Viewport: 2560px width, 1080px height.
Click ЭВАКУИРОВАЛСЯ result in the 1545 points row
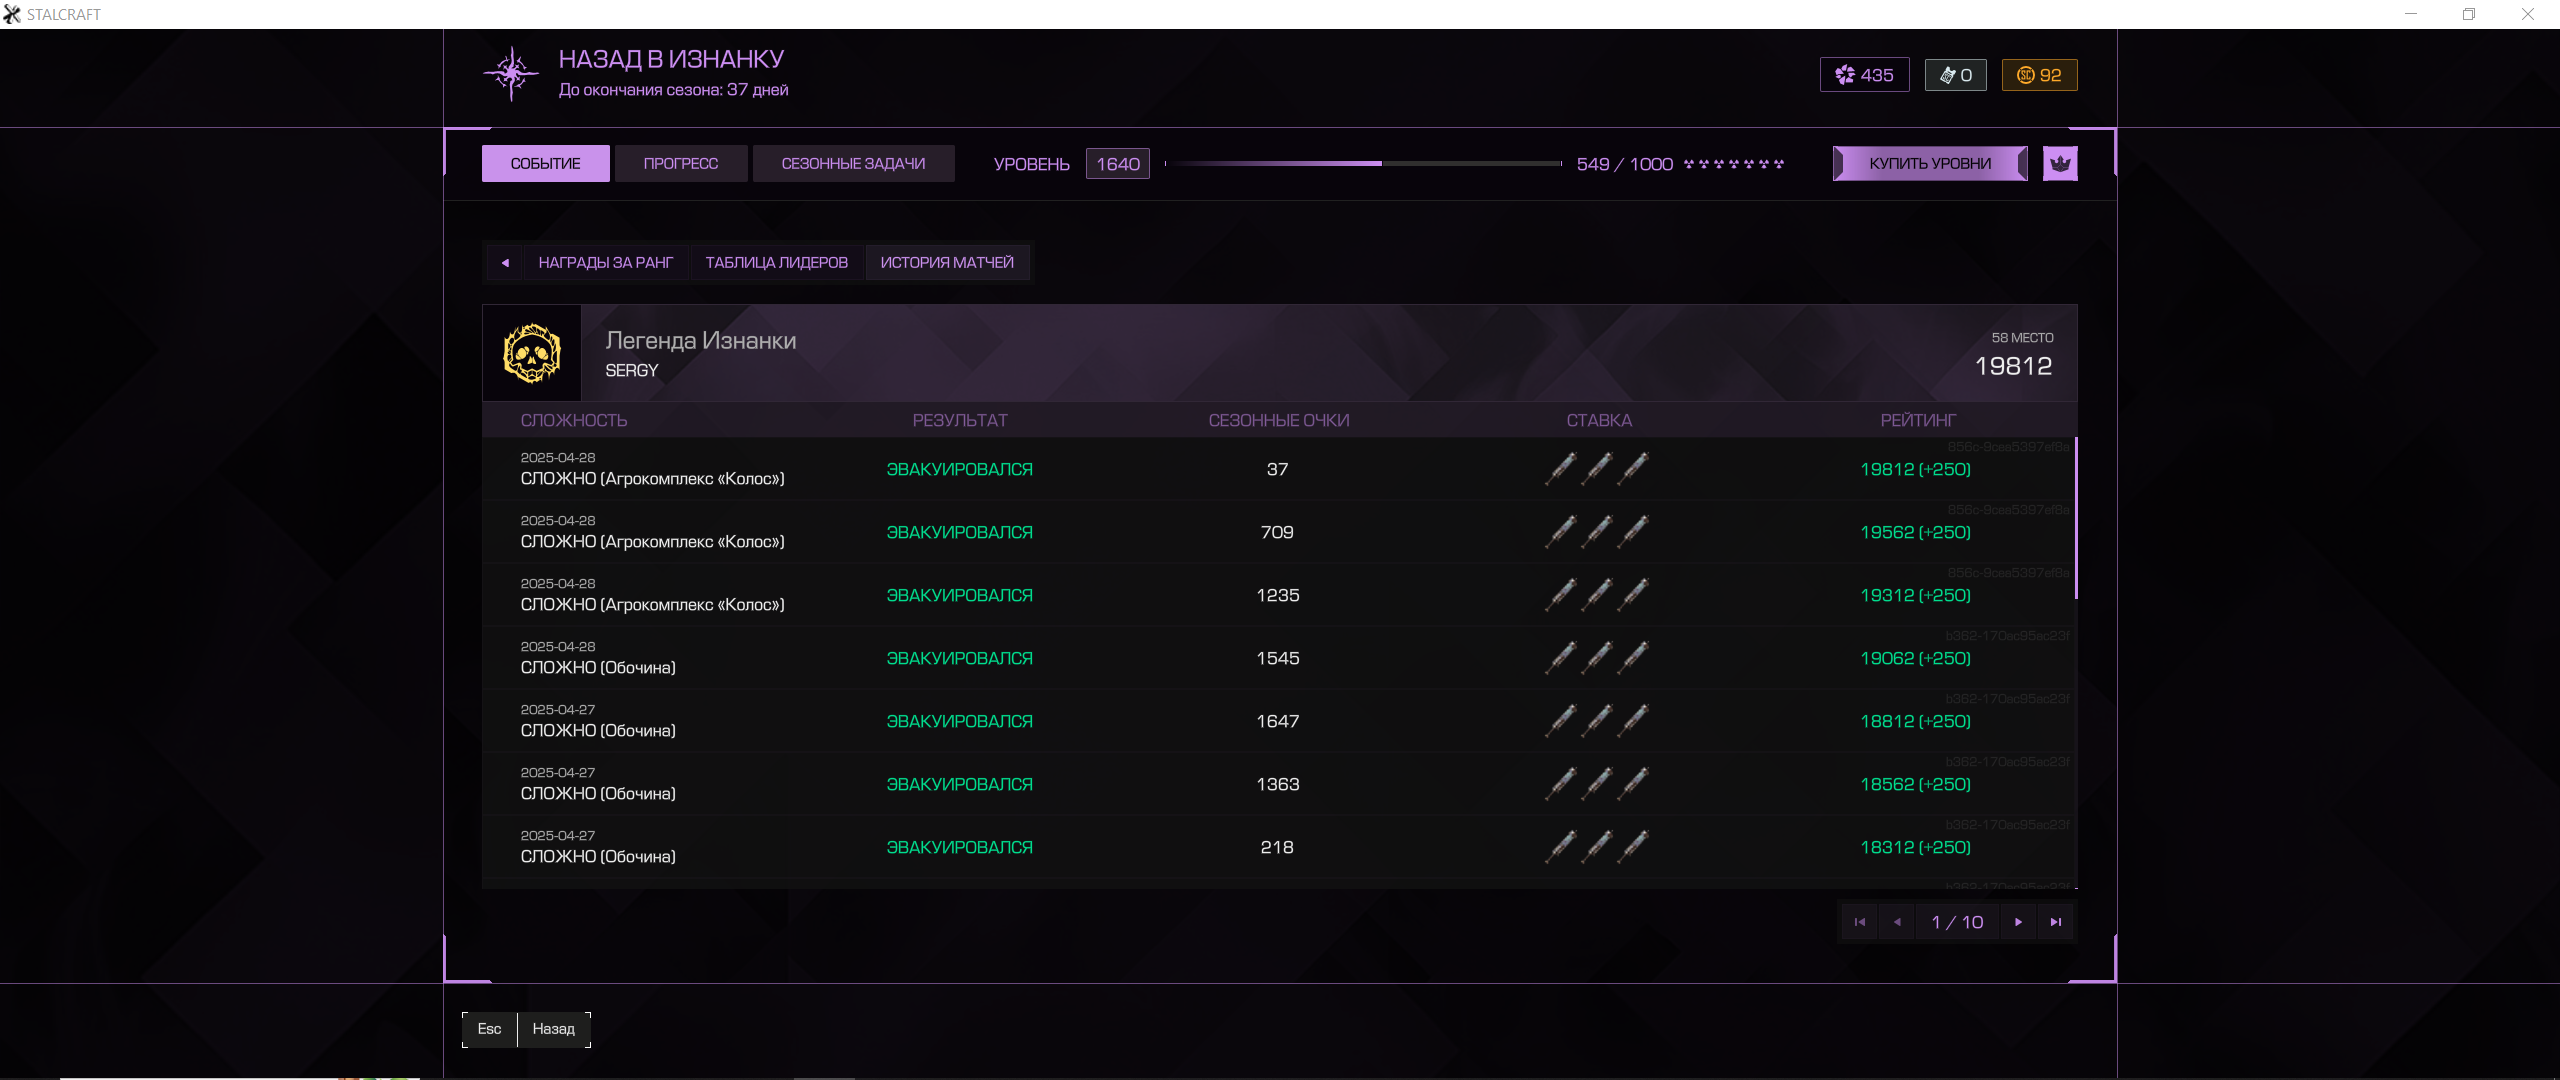pyautogui.click(x=959, y=658)
